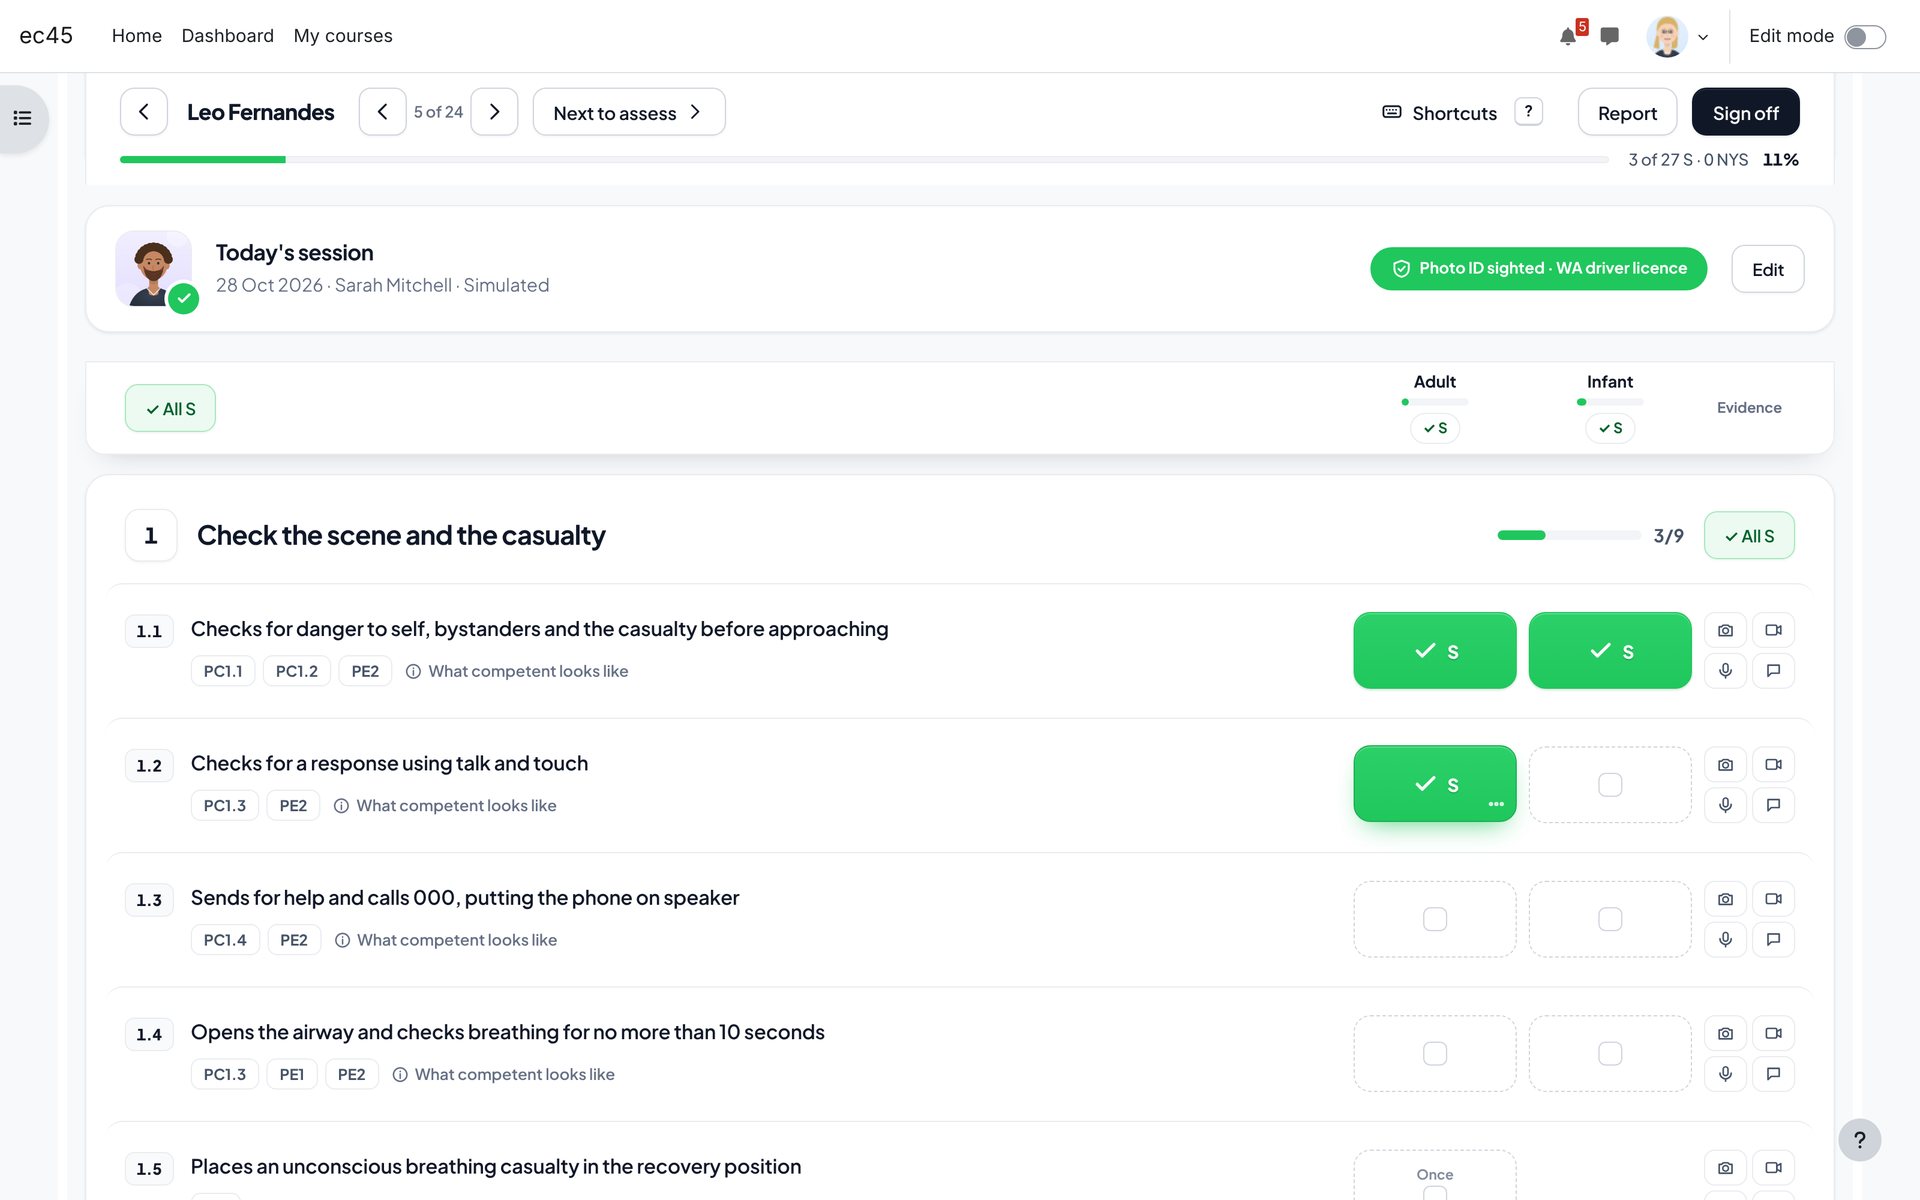
Task: Toggle the Adult S result for criterion 1.1
Action: (x=1435, y=651)
